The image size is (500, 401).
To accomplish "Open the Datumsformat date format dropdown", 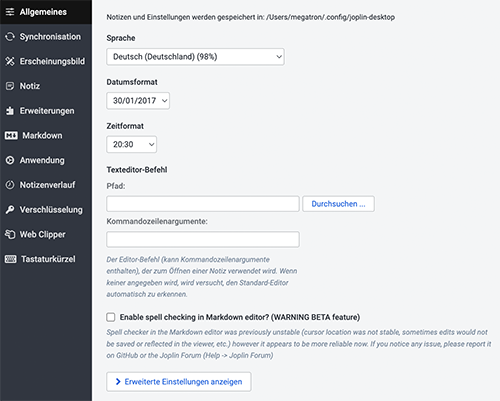I will (x=138, y=101).
